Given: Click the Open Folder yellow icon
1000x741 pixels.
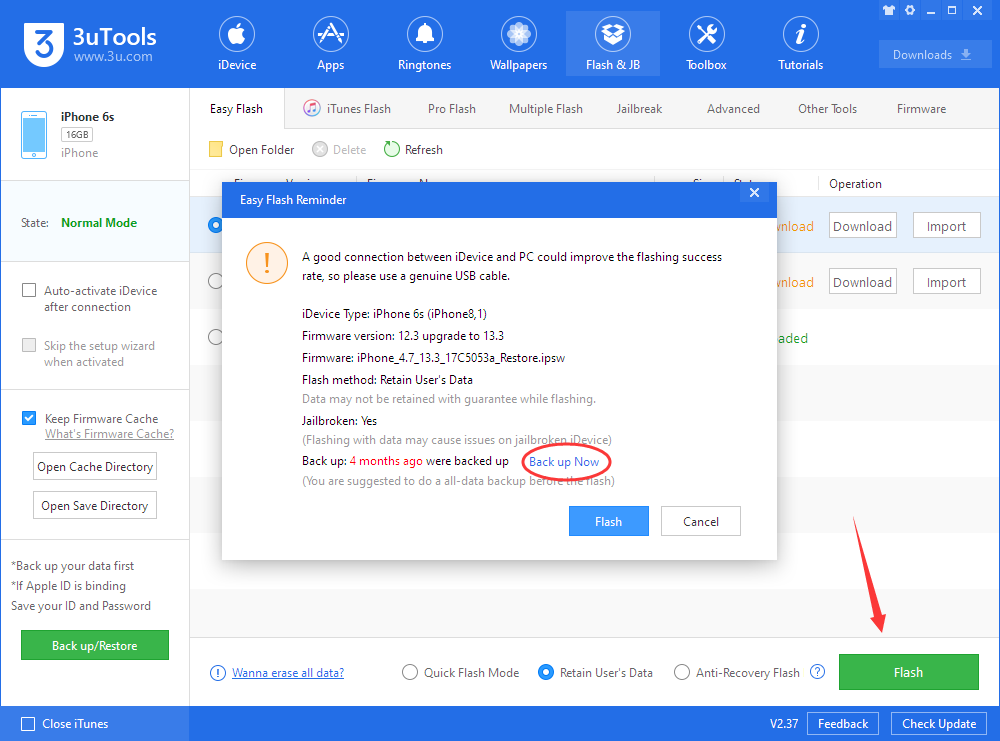Looking at the screenshot, I should 216,149.
